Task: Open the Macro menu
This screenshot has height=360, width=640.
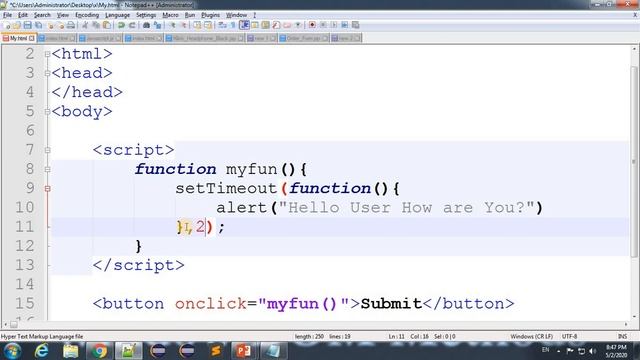Action: pyautogui.click(x=170, y=15)
